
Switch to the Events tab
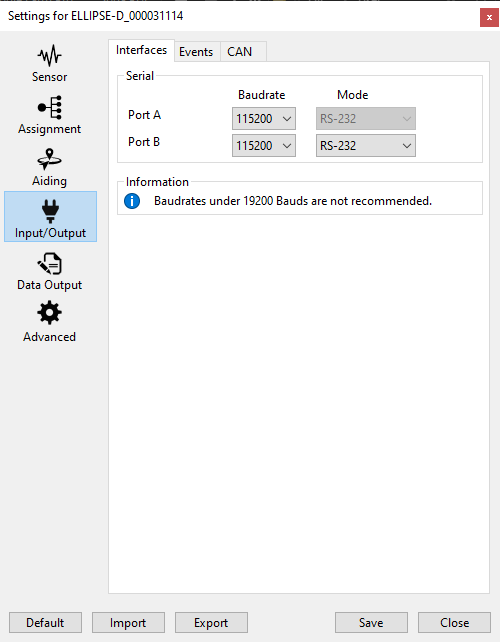[196, 52]
